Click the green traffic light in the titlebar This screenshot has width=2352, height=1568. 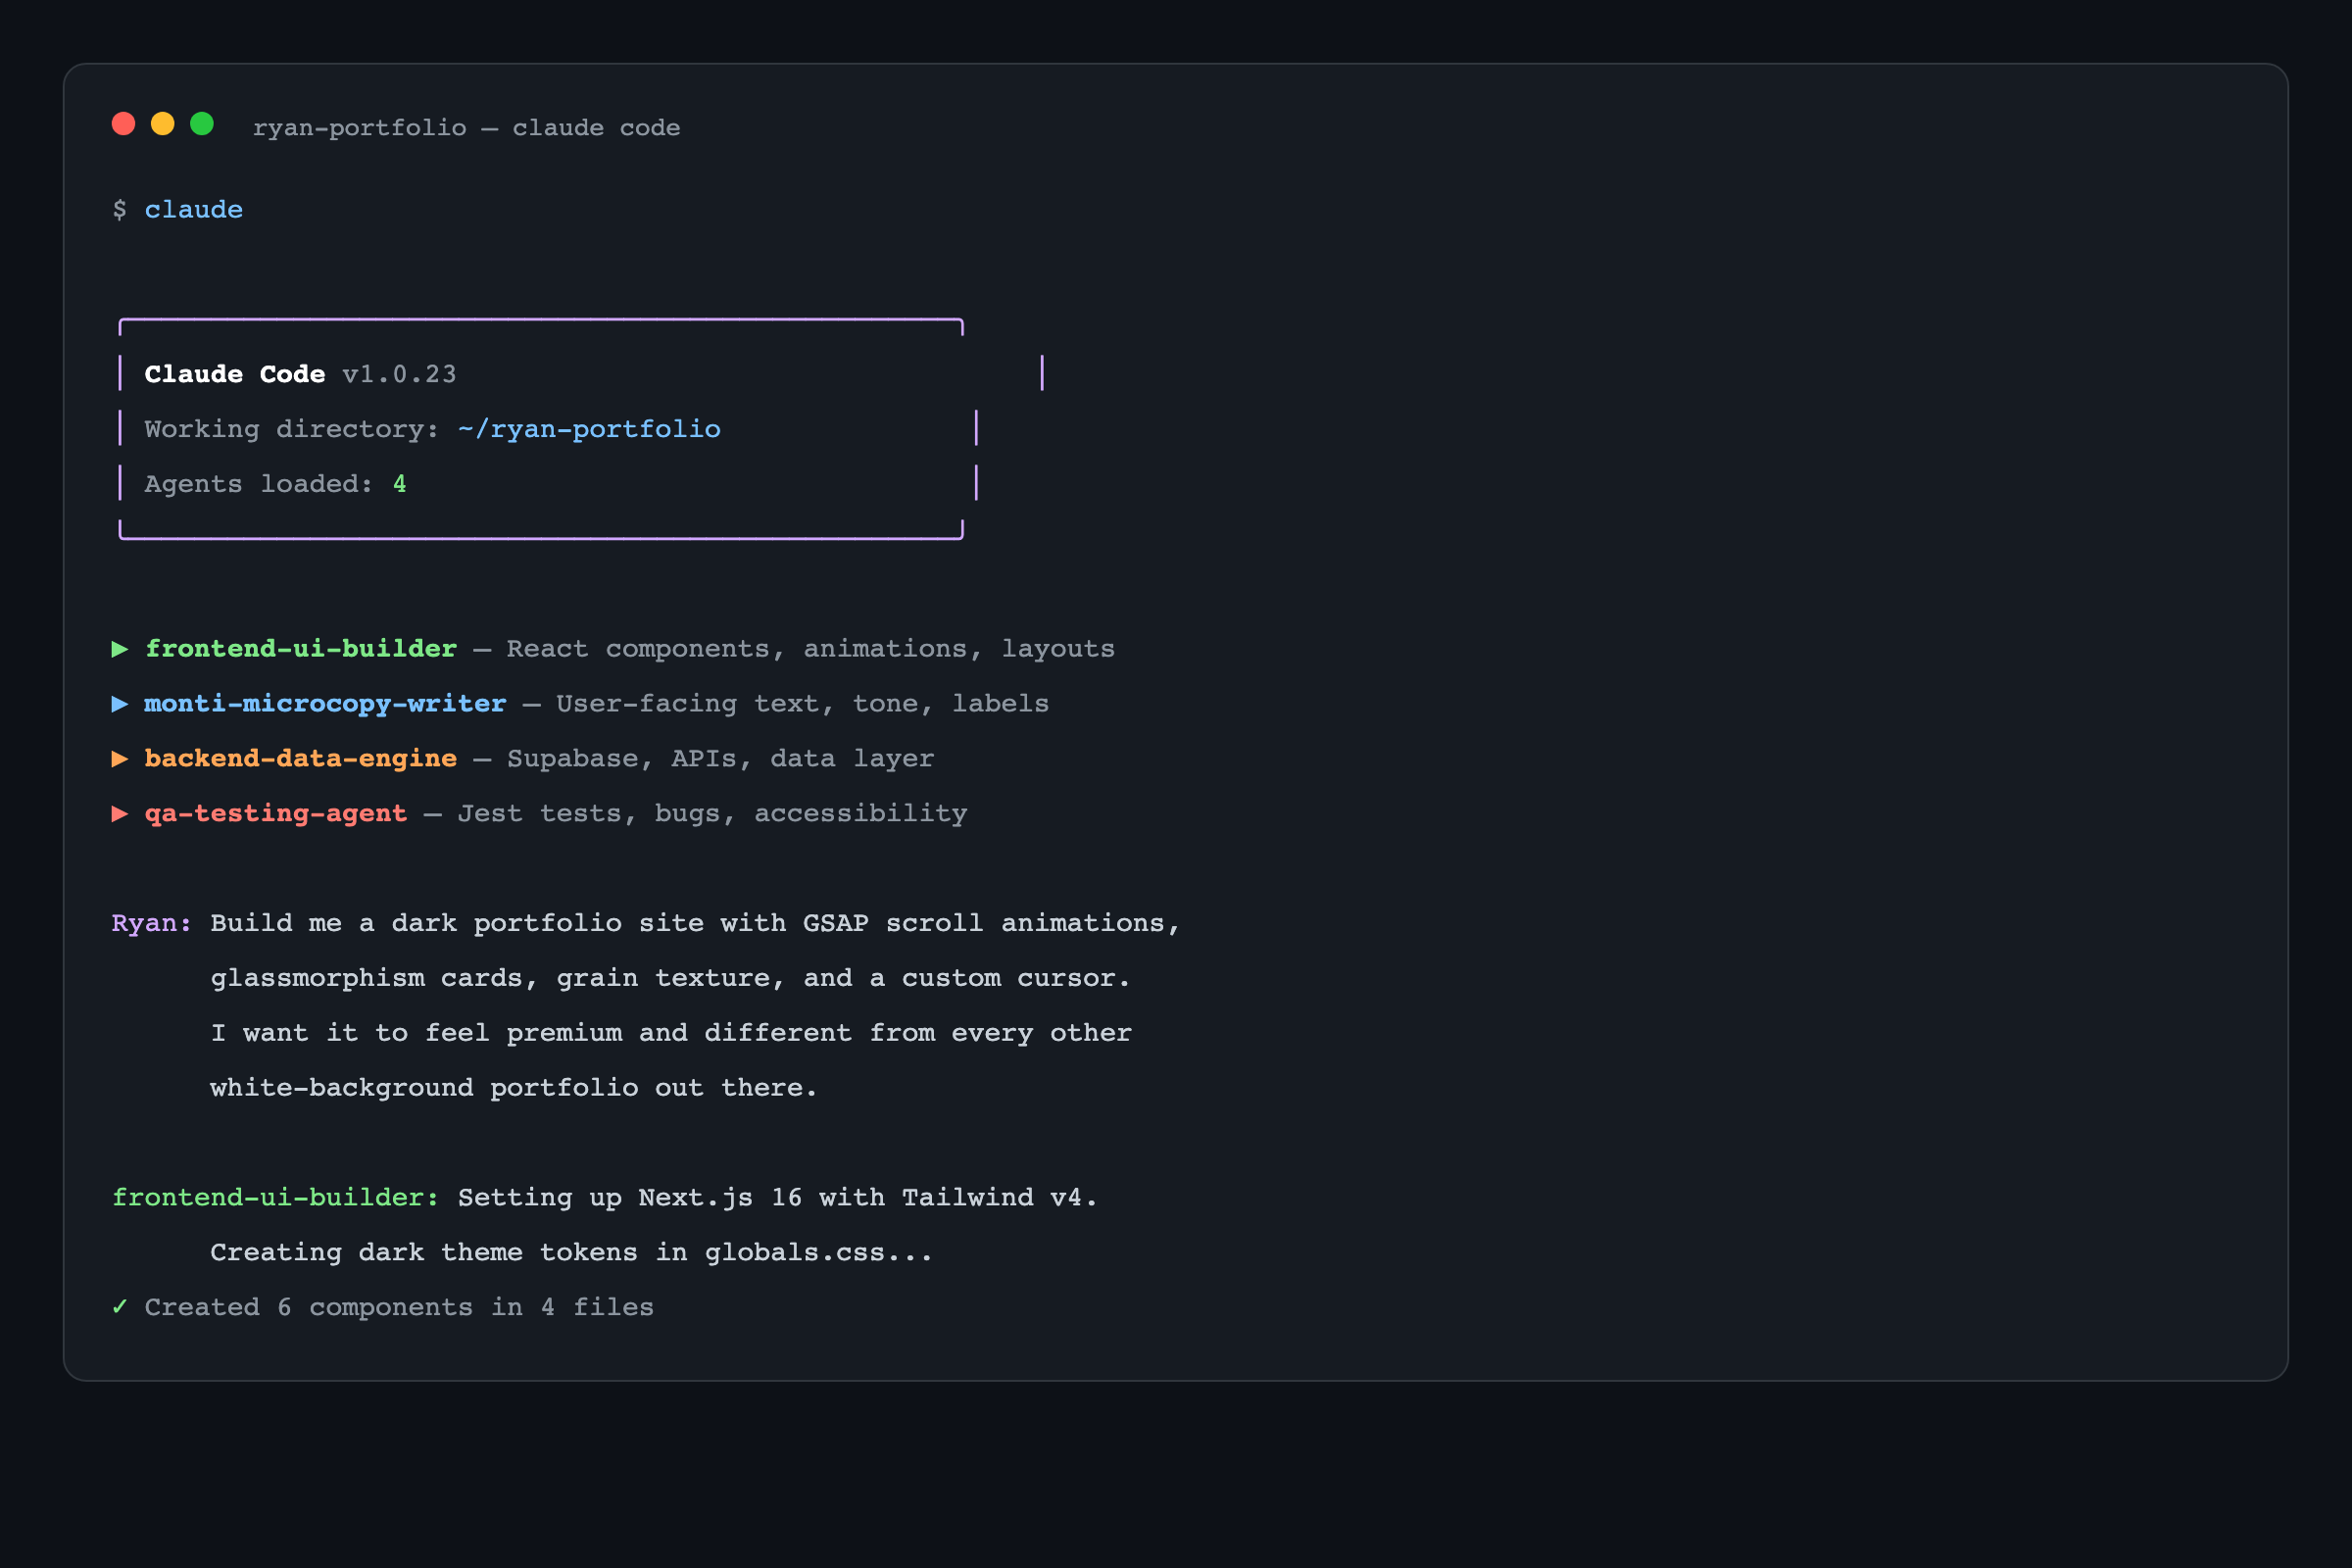coord(202,124)
